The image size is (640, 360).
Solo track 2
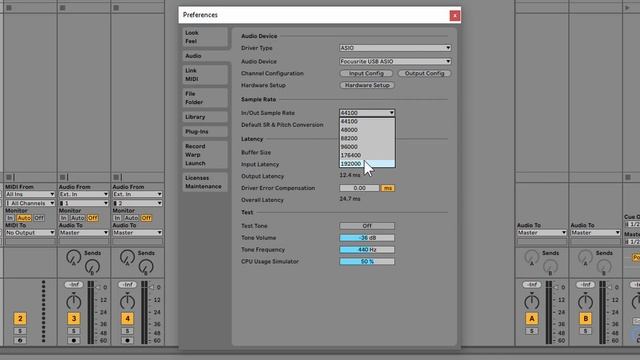[x=20, y=331]
